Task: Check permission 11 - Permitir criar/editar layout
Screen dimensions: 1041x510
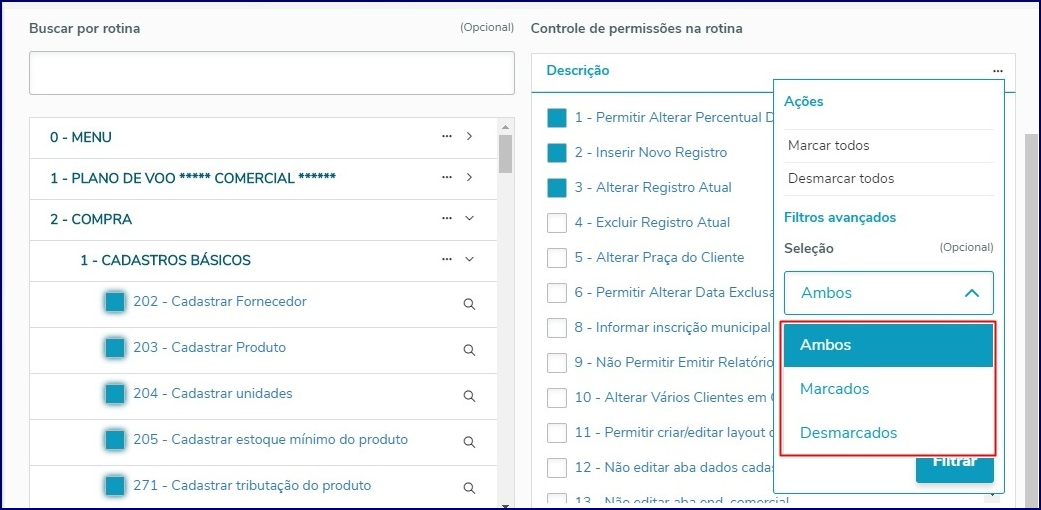Action: pos(556,433)
